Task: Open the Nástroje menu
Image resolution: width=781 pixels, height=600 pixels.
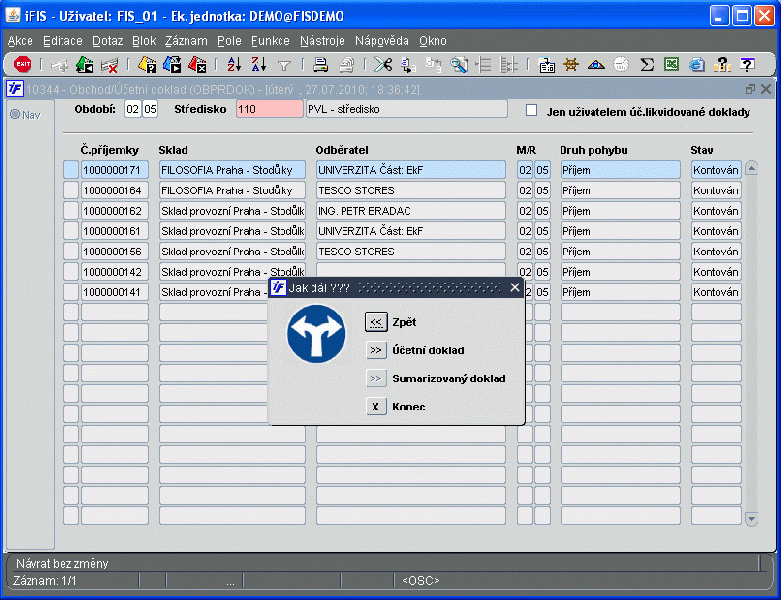Action: click(322, 41)
